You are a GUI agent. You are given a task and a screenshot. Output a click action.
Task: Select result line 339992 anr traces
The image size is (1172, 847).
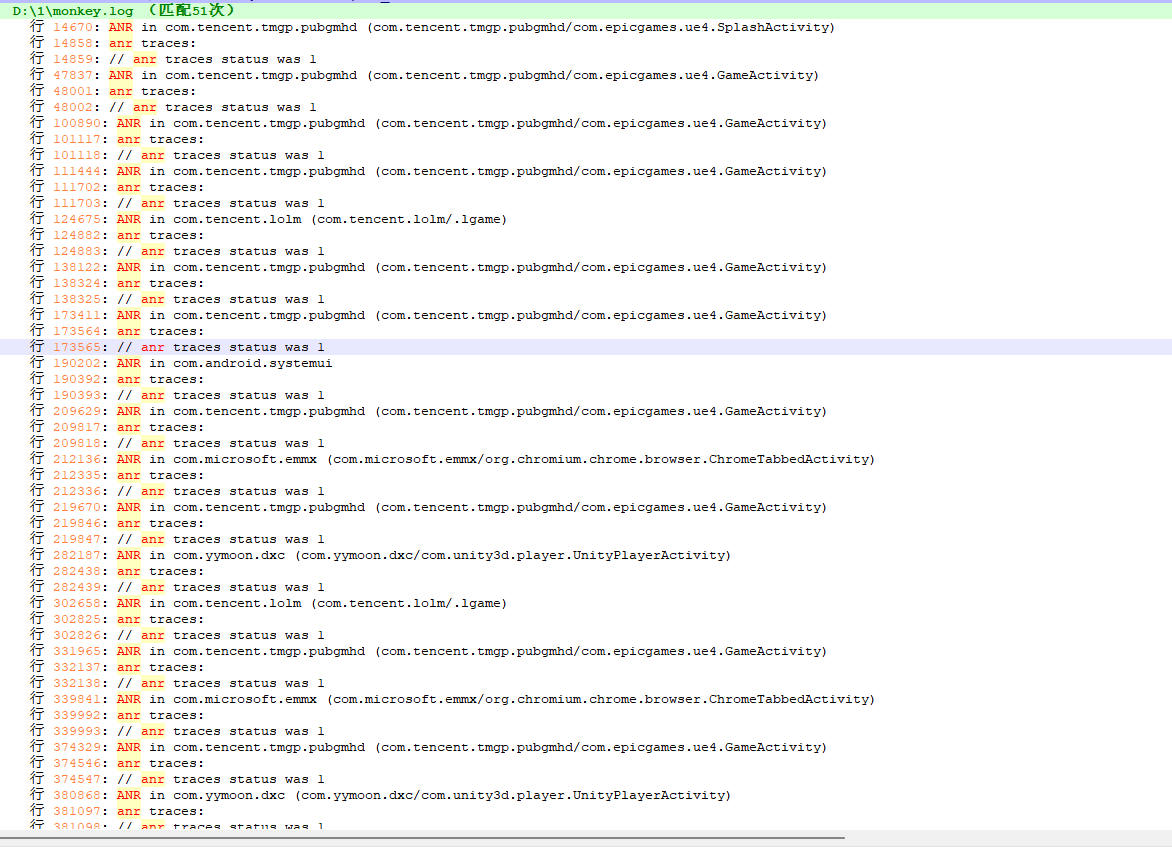pyautogui.click(x=586, y=715)
